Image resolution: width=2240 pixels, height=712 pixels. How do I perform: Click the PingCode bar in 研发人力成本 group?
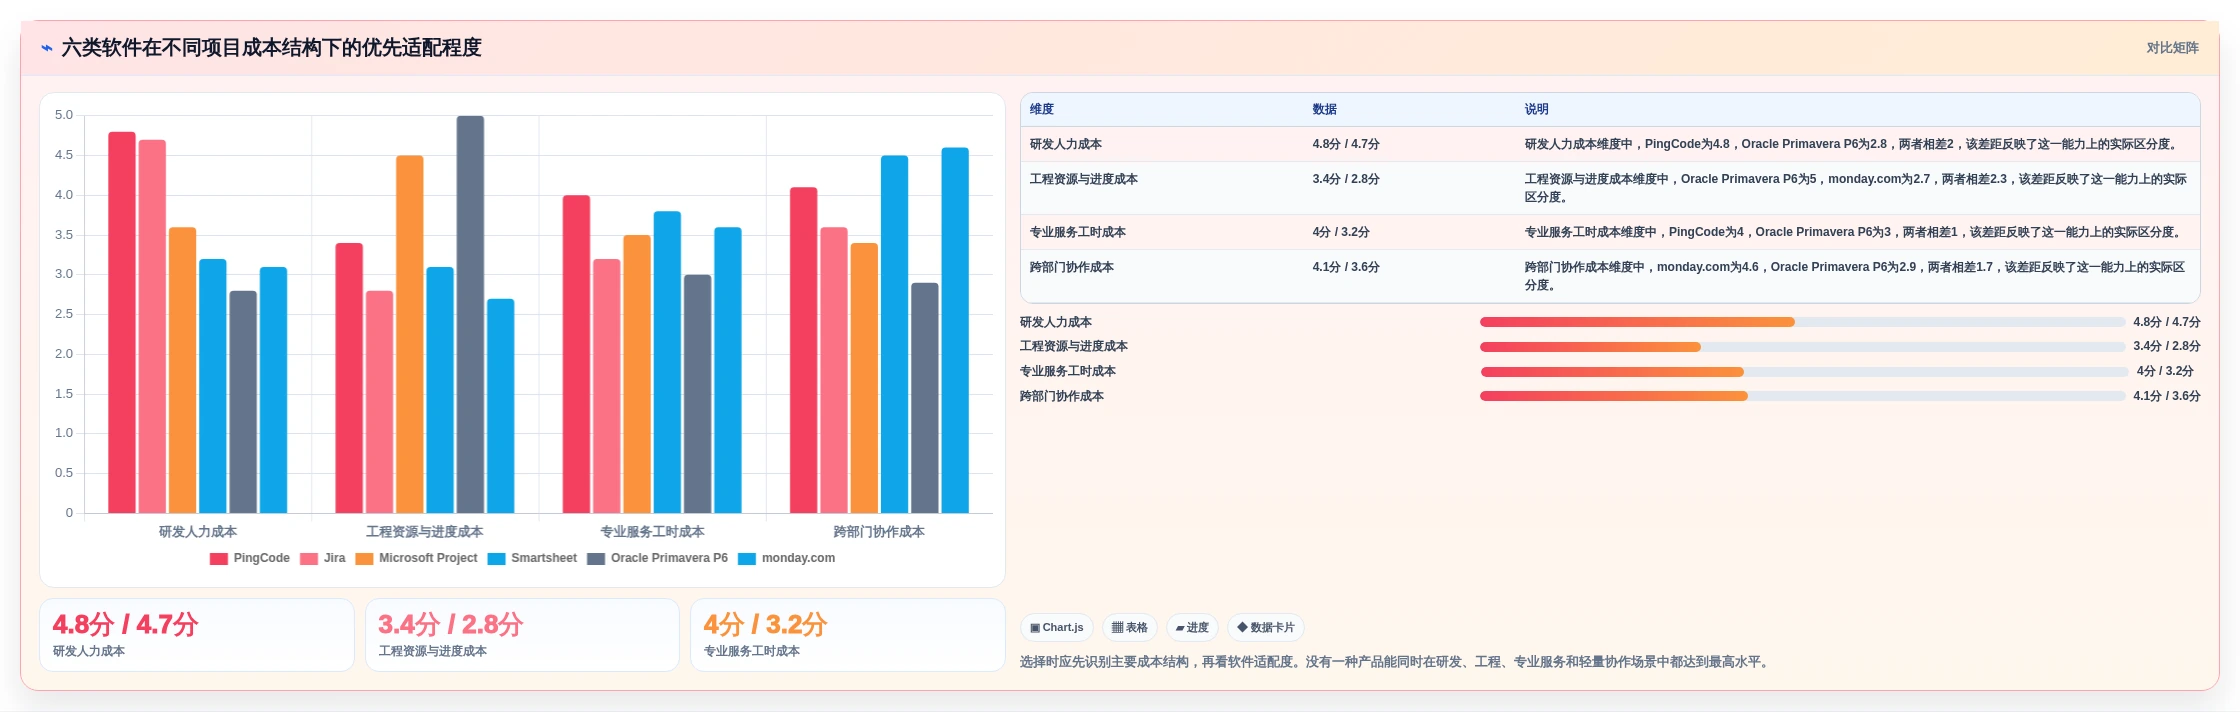(x=122, y=323)
